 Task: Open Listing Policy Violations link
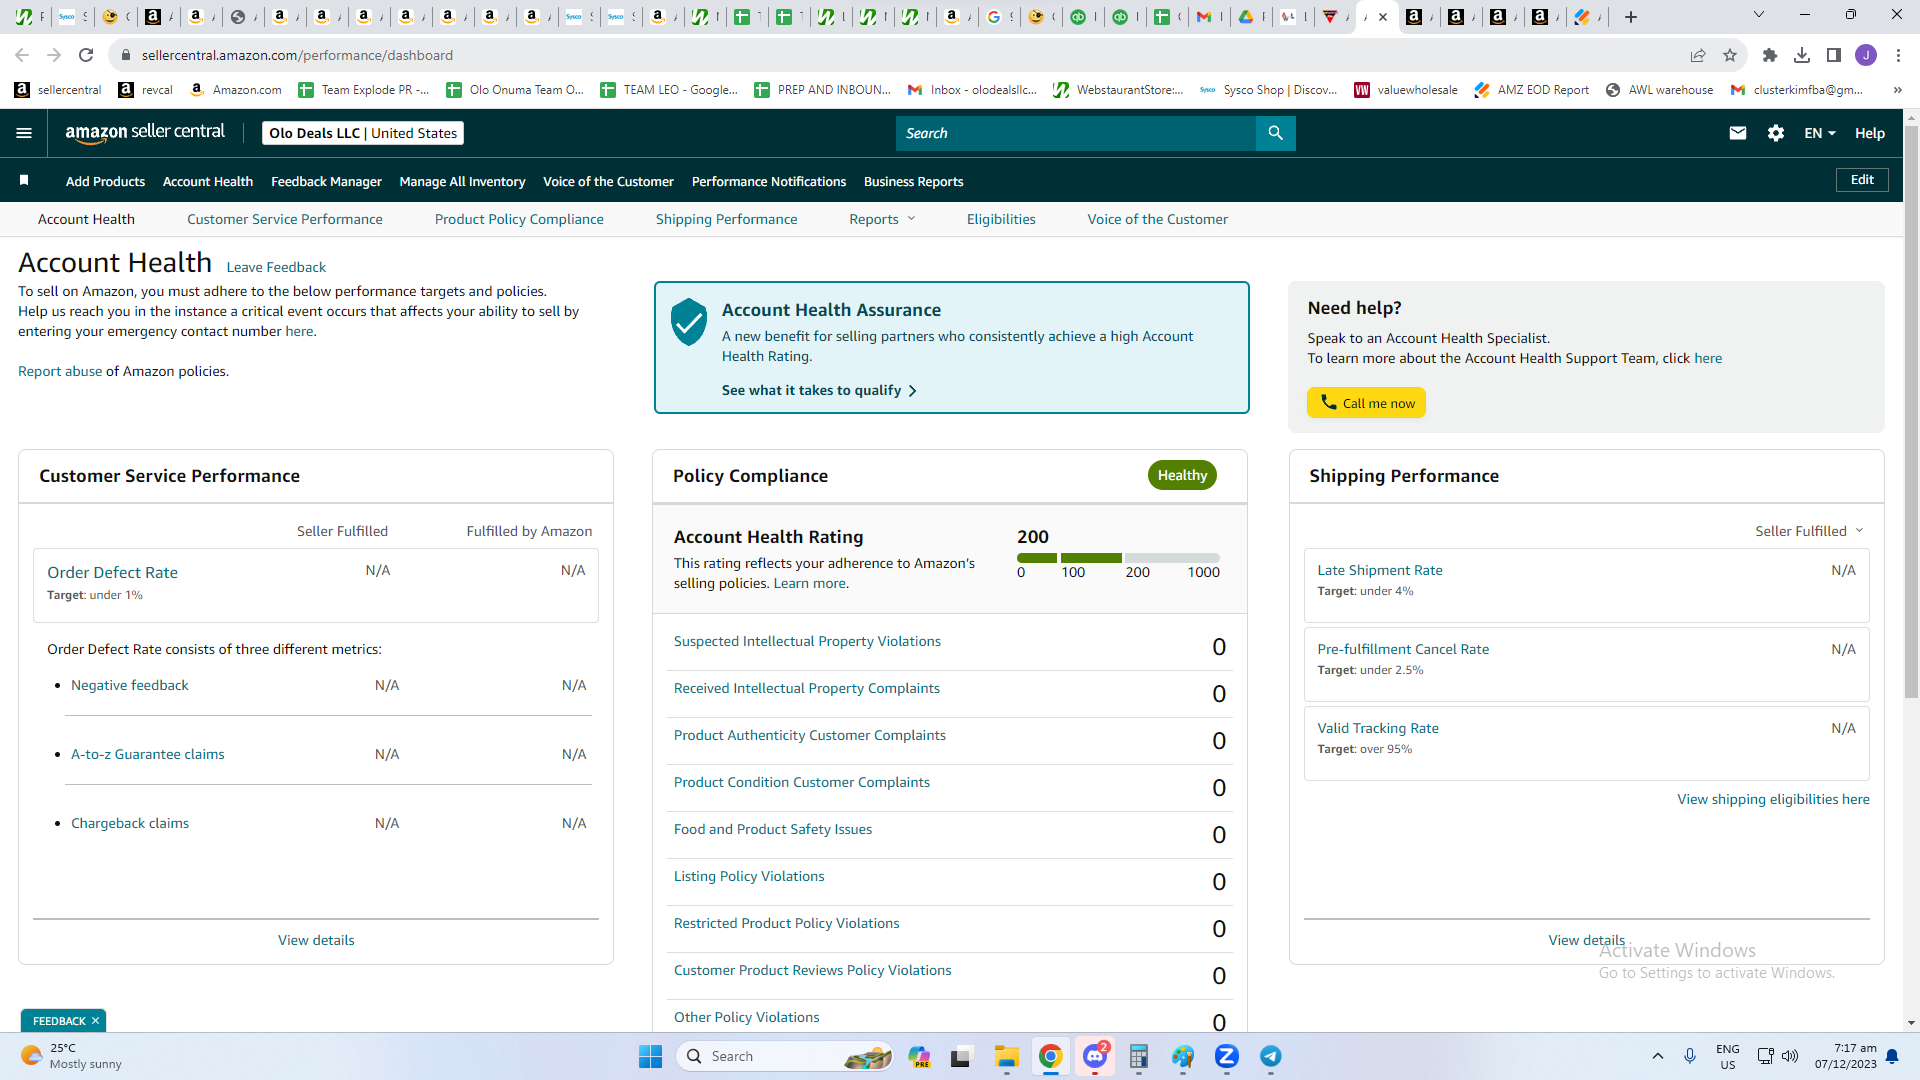[749, 876]
